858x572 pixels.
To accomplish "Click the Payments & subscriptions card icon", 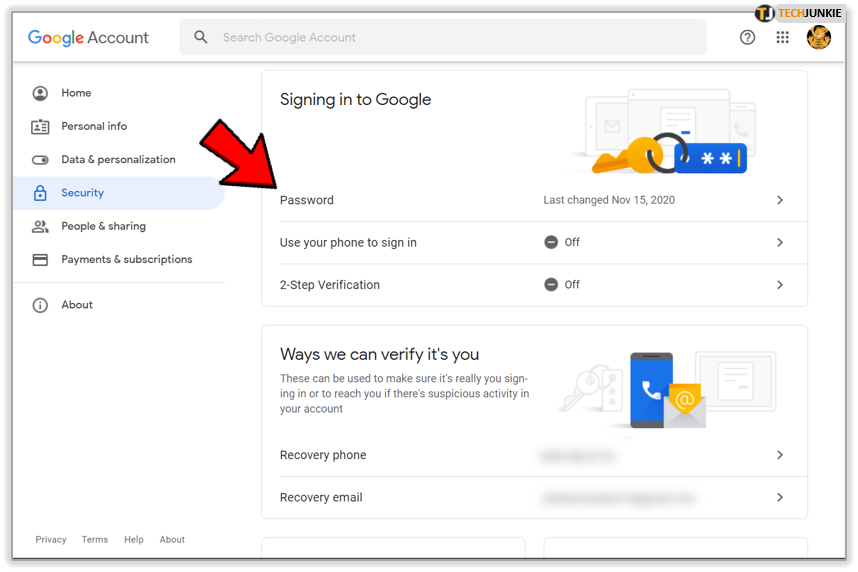I will [x=40, y=260].
